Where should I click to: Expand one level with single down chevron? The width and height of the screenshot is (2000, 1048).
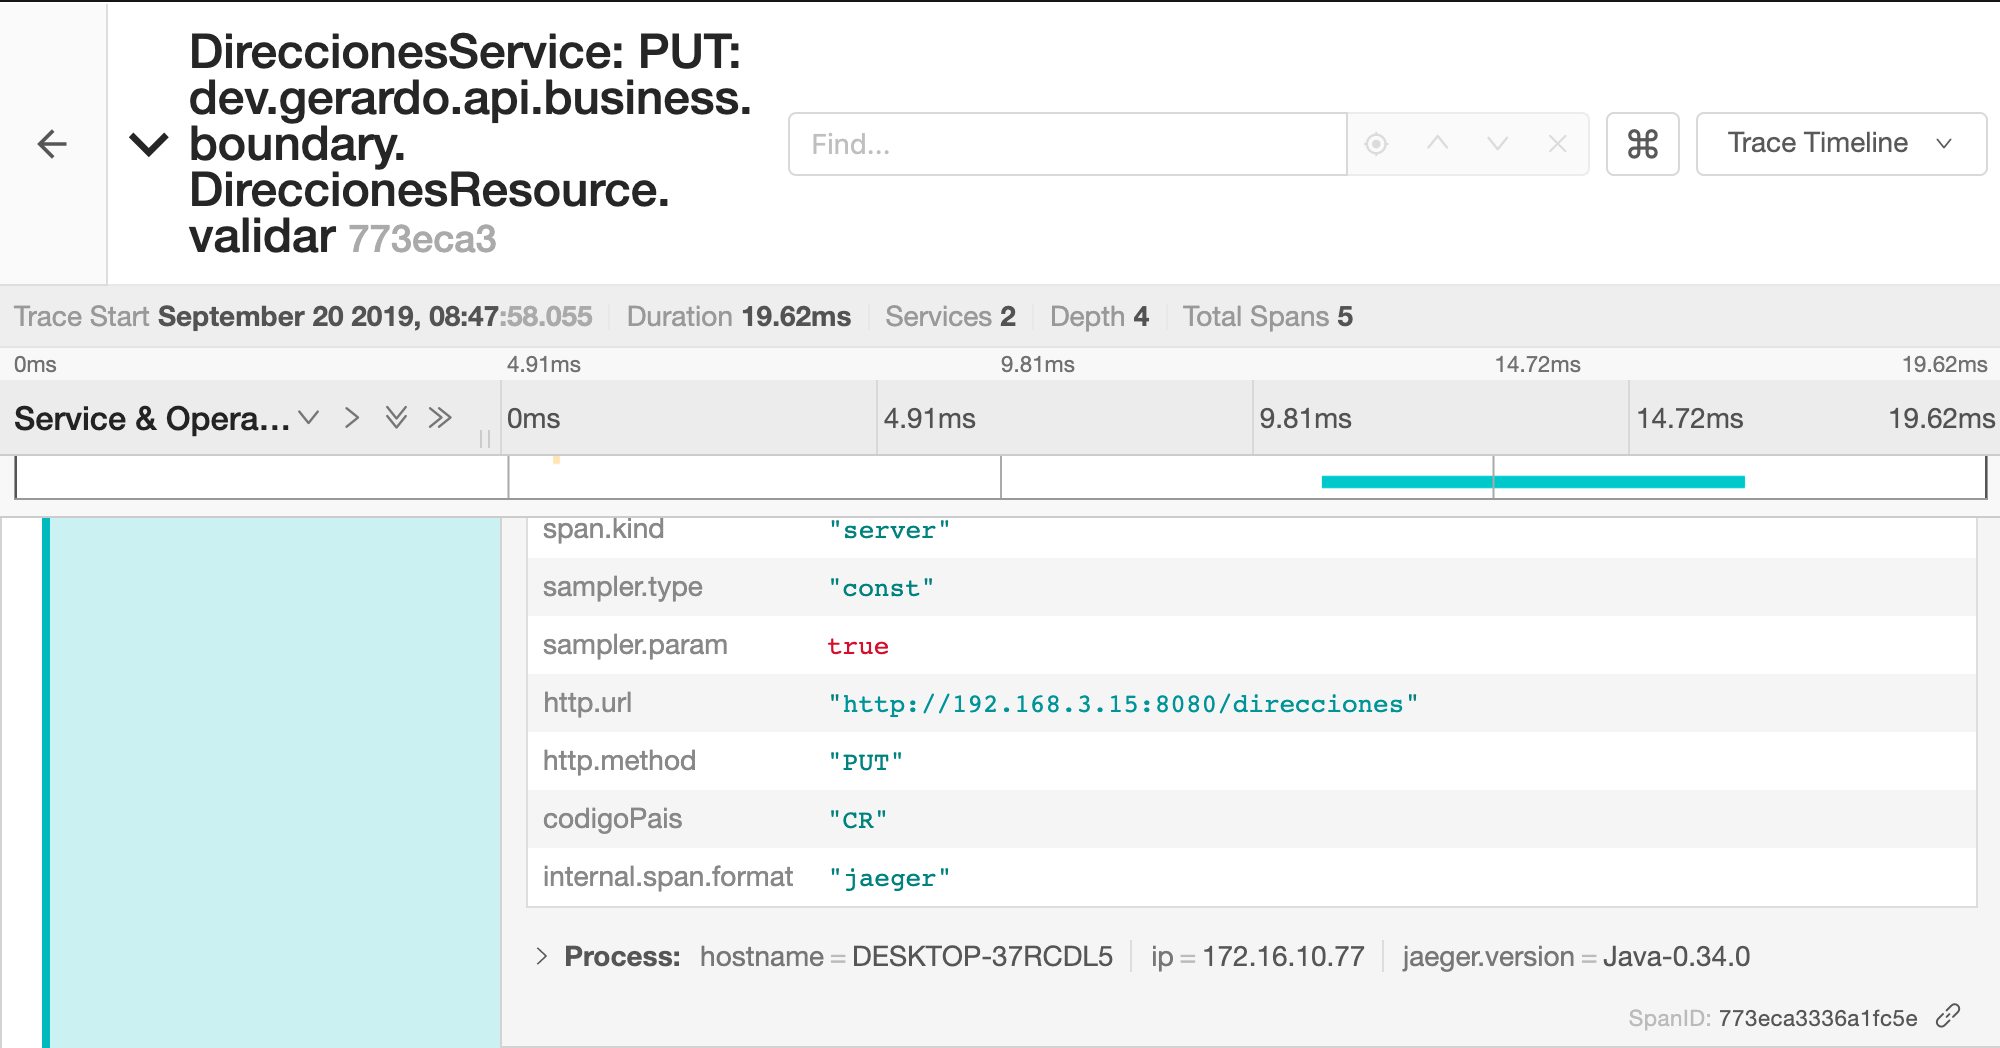[x=309, y=418]
